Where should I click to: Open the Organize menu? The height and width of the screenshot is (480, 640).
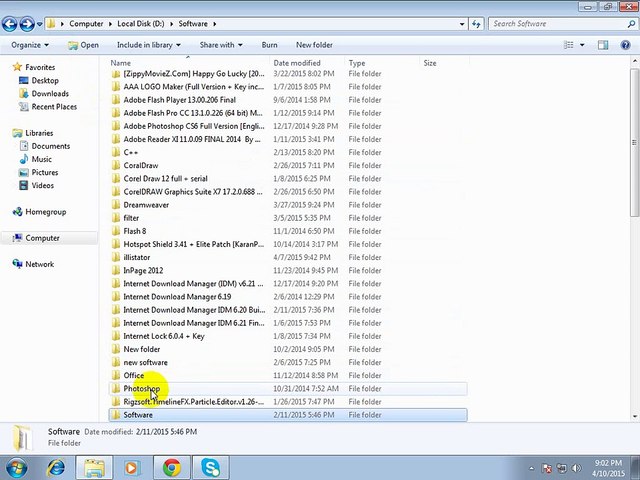pyautogui.click(x=30, y=45)
